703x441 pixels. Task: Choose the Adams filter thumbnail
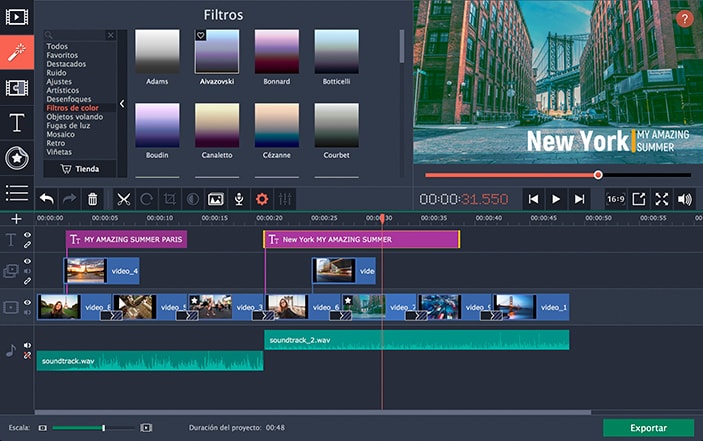[157, 52]
